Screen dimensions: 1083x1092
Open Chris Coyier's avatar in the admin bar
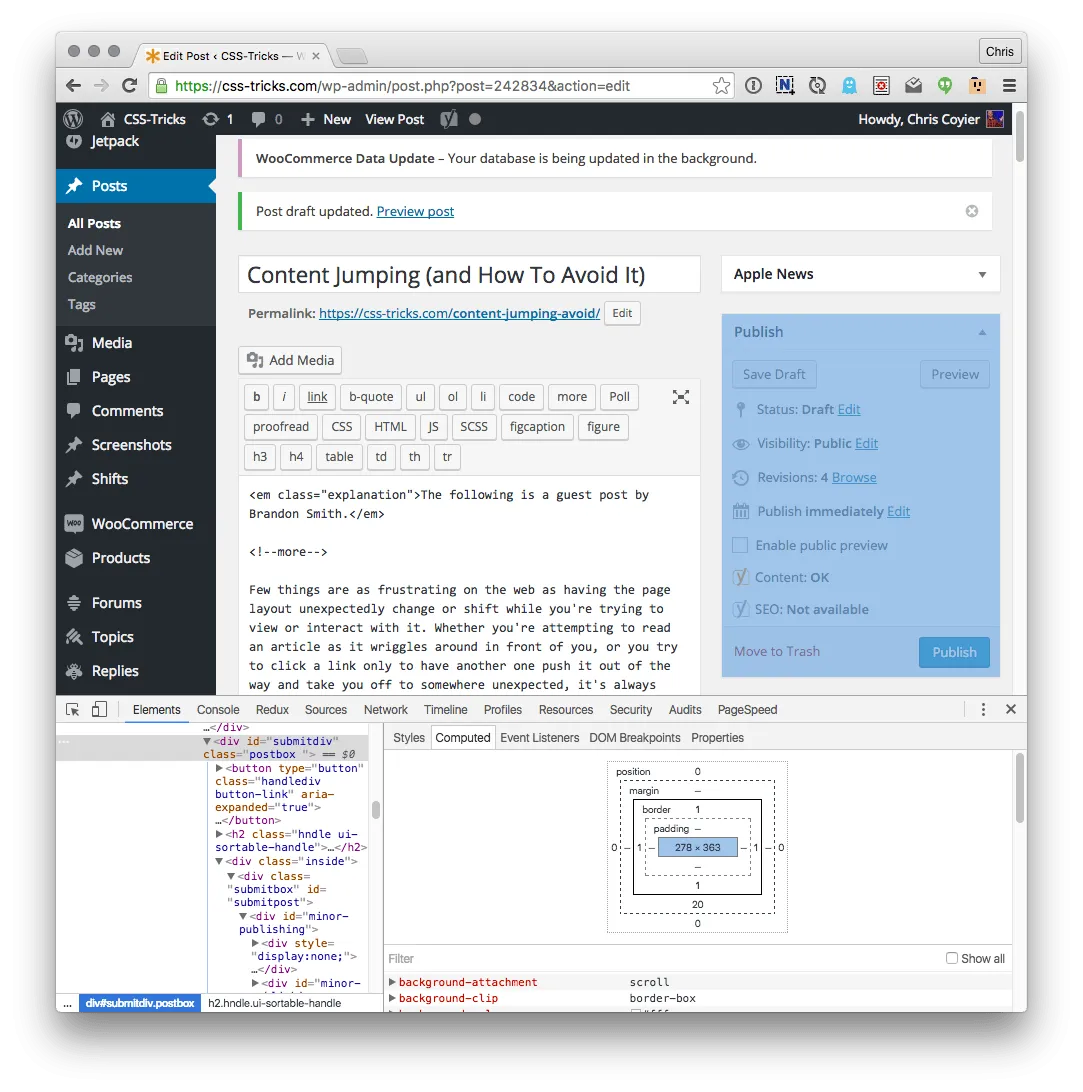tap(995, 119)
